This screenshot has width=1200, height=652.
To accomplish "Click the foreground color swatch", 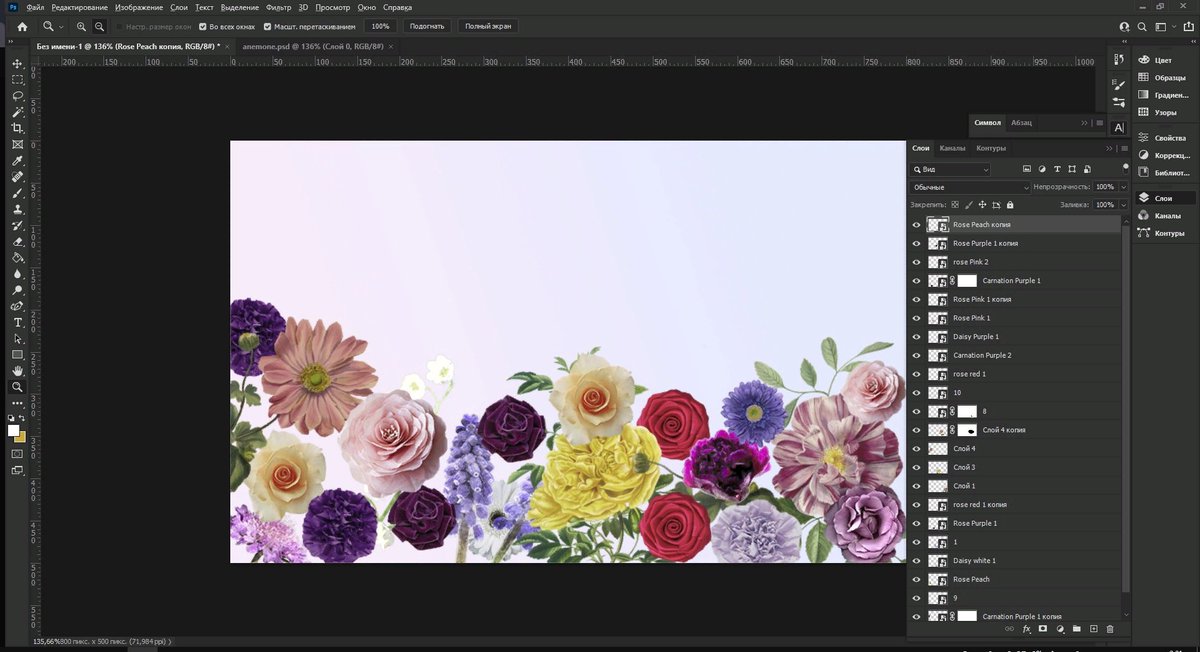I will [x=14, y=431].
